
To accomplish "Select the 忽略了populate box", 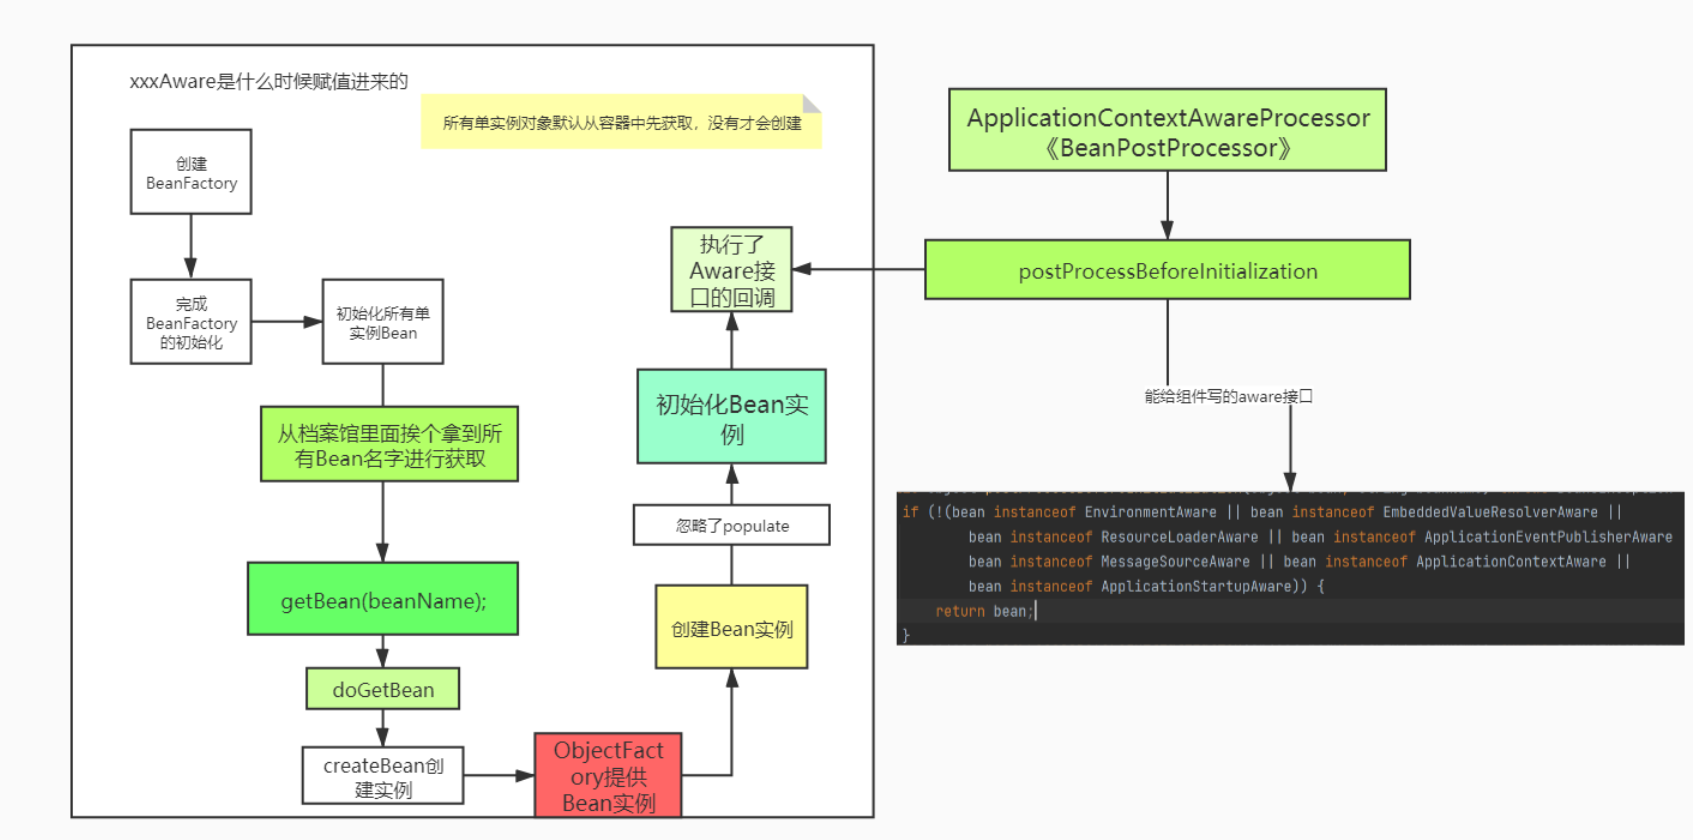I will [x=732, y=525].
